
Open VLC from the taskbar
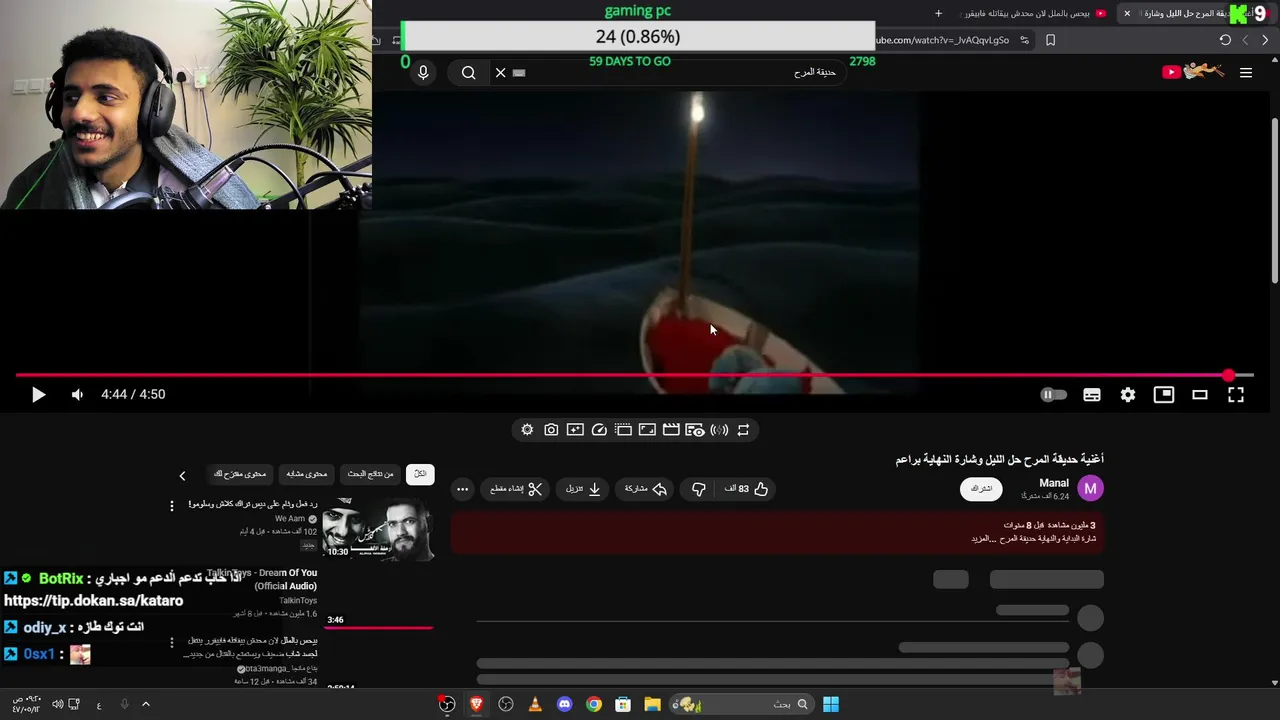(535, 704)
